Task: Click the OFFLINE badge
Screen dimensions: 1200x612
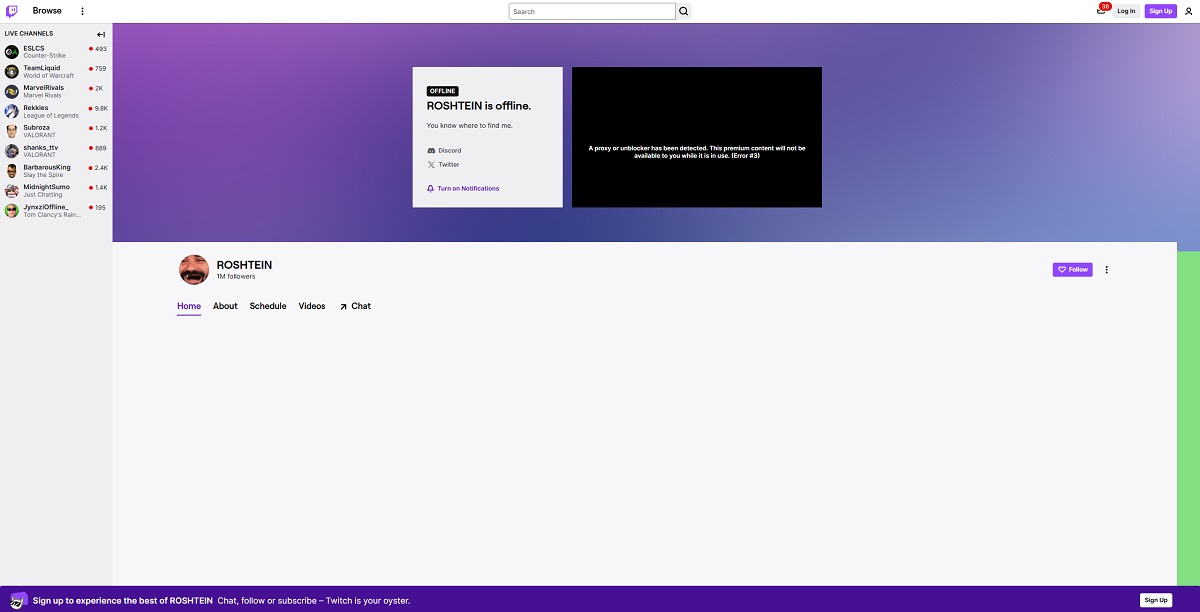Action: pyautogui.click(x=443, y=91)
